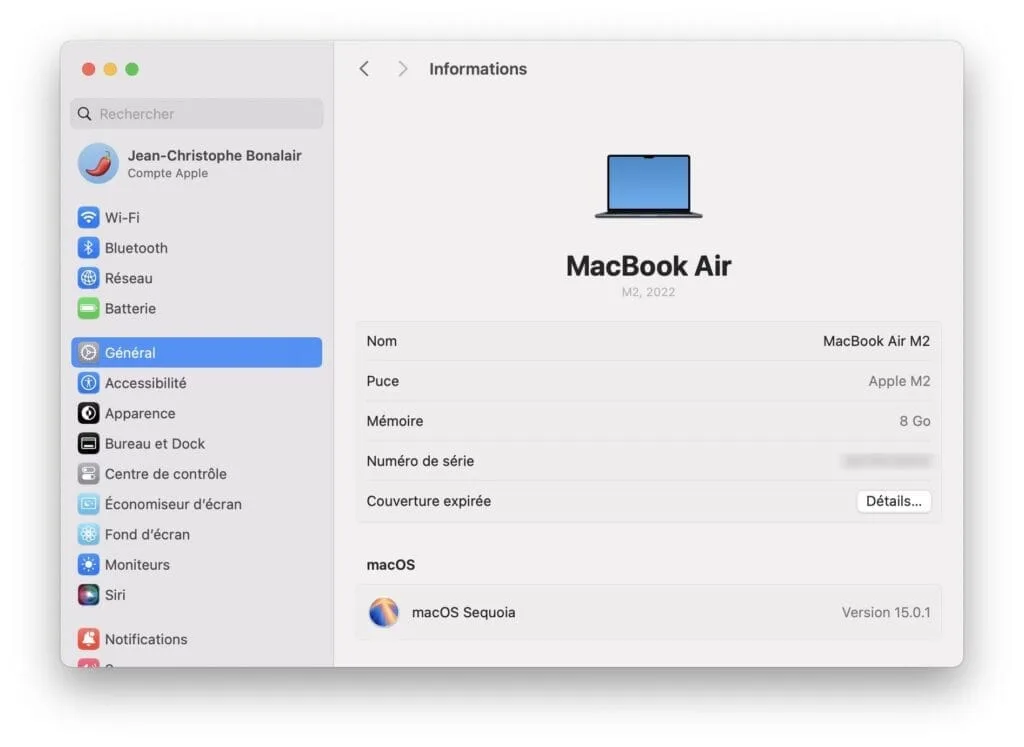Close the window with the red button
Viewport: 1024px width, 747px height.
[x=89, y=69]
